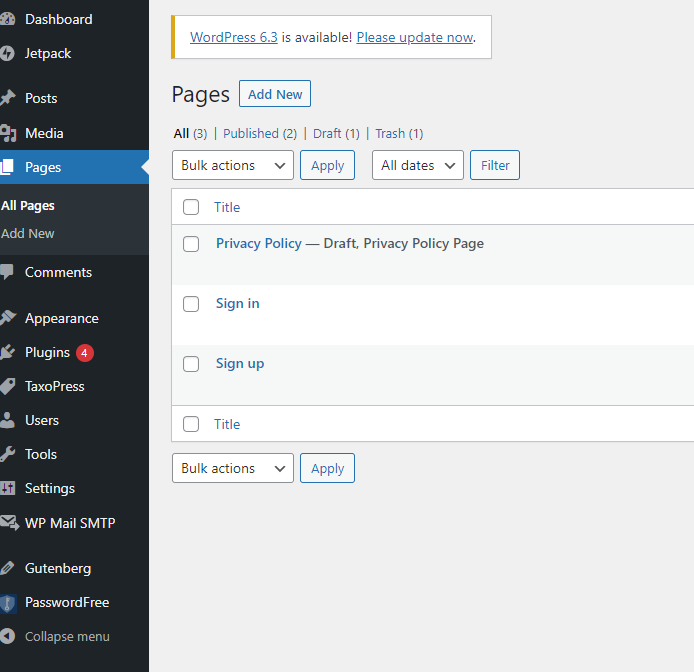The height and width of the screenshot is (672, 694).
Task: Expand the All dates filter dropdown
Action: pyautogui.click(x=417, y=165)
